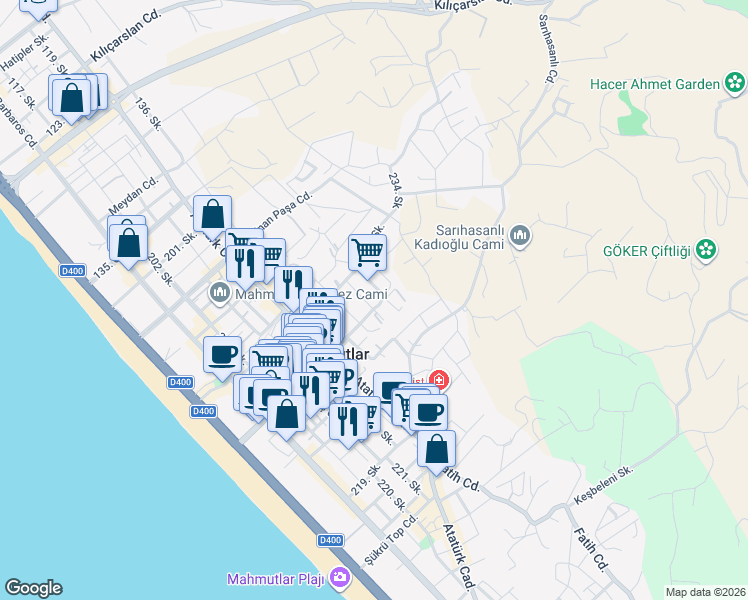
Task: Click the GÖKER Çiftliği flower icon
Action: tap(706, 249)
